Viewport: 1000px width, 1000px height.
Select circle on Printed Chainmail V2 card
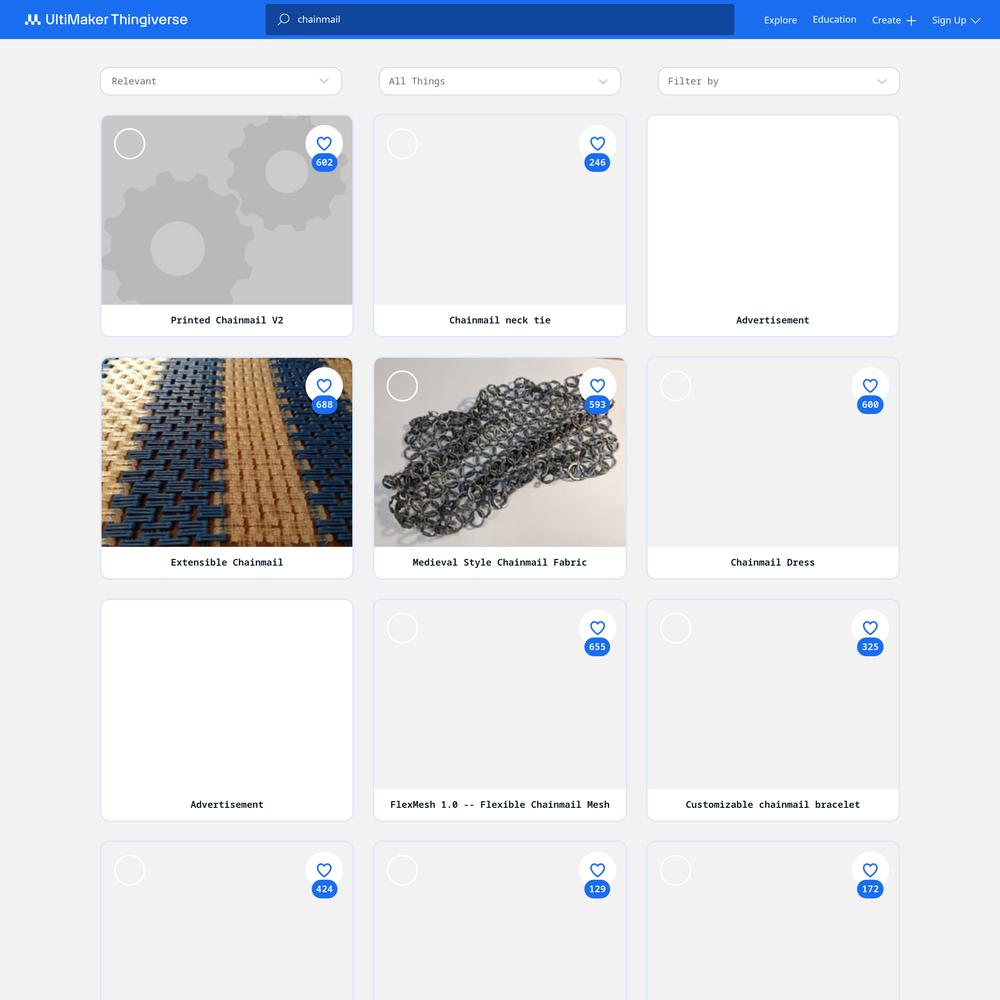(x=129, y=143)
